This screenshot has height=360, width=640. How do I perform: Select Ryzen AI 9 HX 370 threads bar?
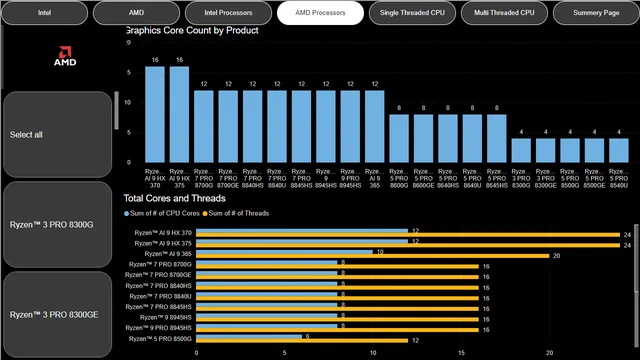[408, 235]
